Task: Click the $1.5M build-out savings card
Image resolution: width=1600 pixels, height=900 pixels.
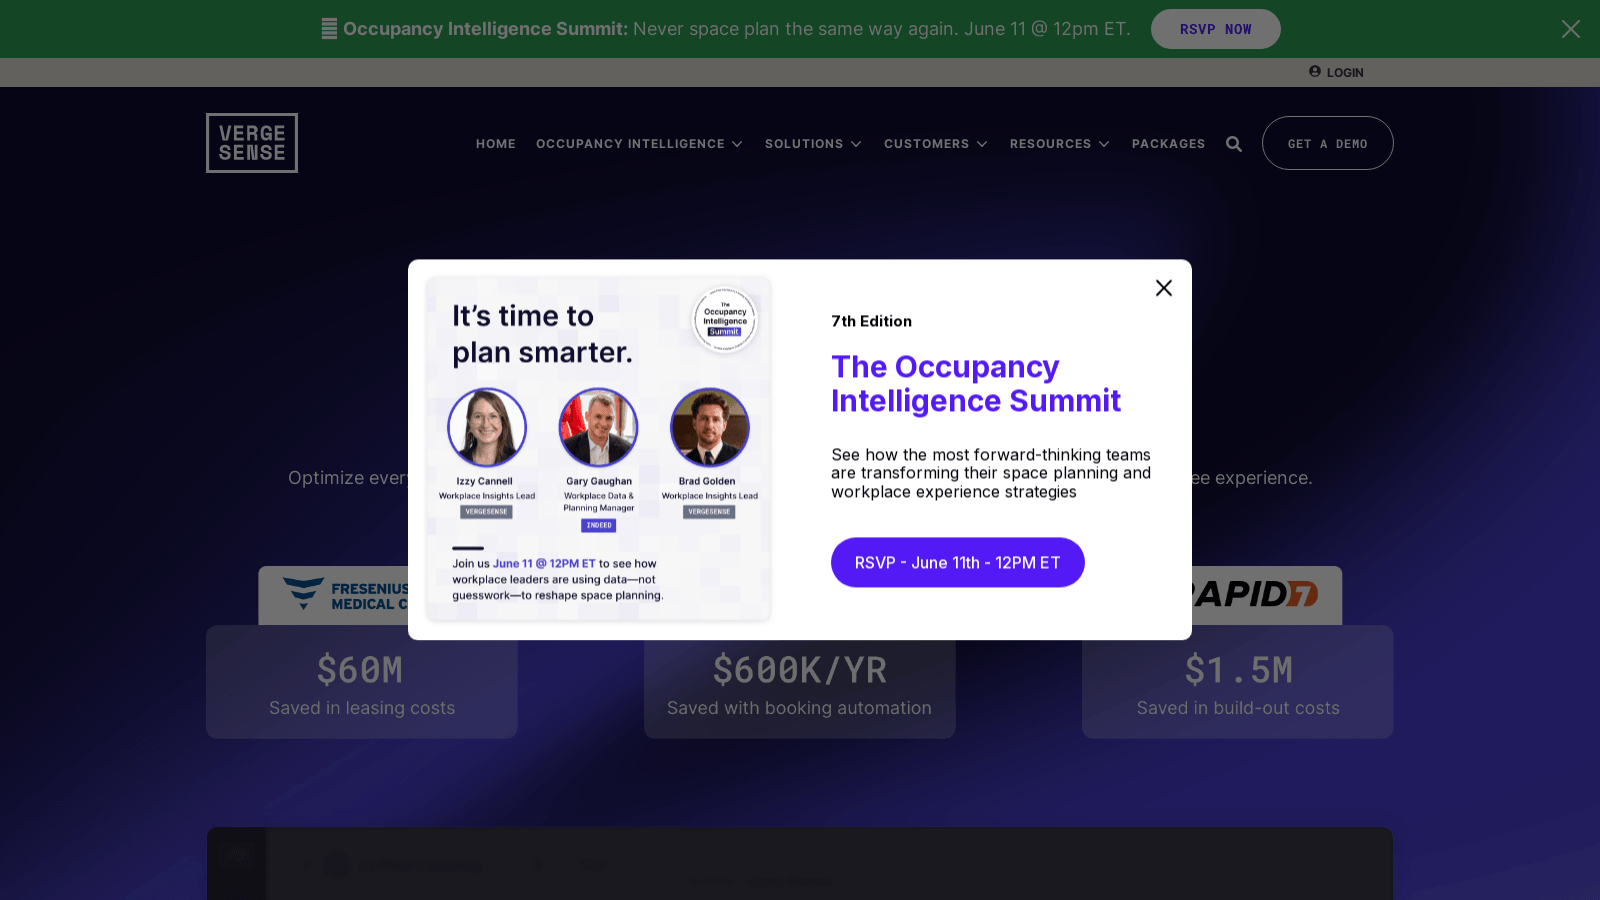Action: click(x=1237, y=682)
